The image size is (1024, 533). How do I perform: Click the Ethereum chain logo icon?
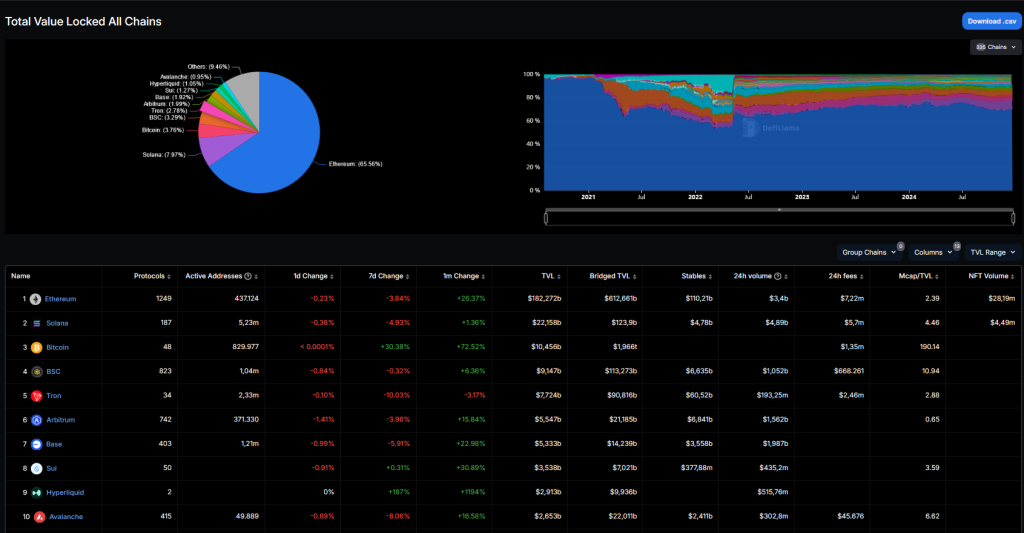pyautogui.click(x=35, y=299)
